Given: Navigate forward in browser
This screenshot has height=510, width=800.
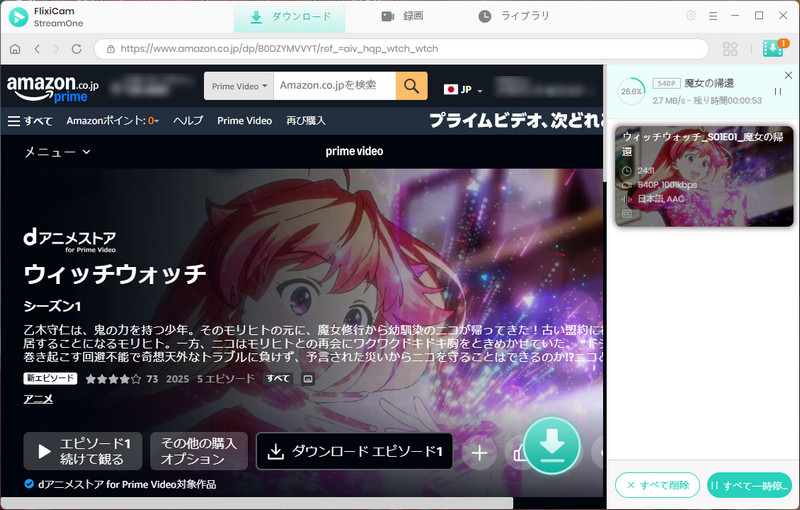Looking at the screenshot, I should pyautogui.click(x=57, y=49).
